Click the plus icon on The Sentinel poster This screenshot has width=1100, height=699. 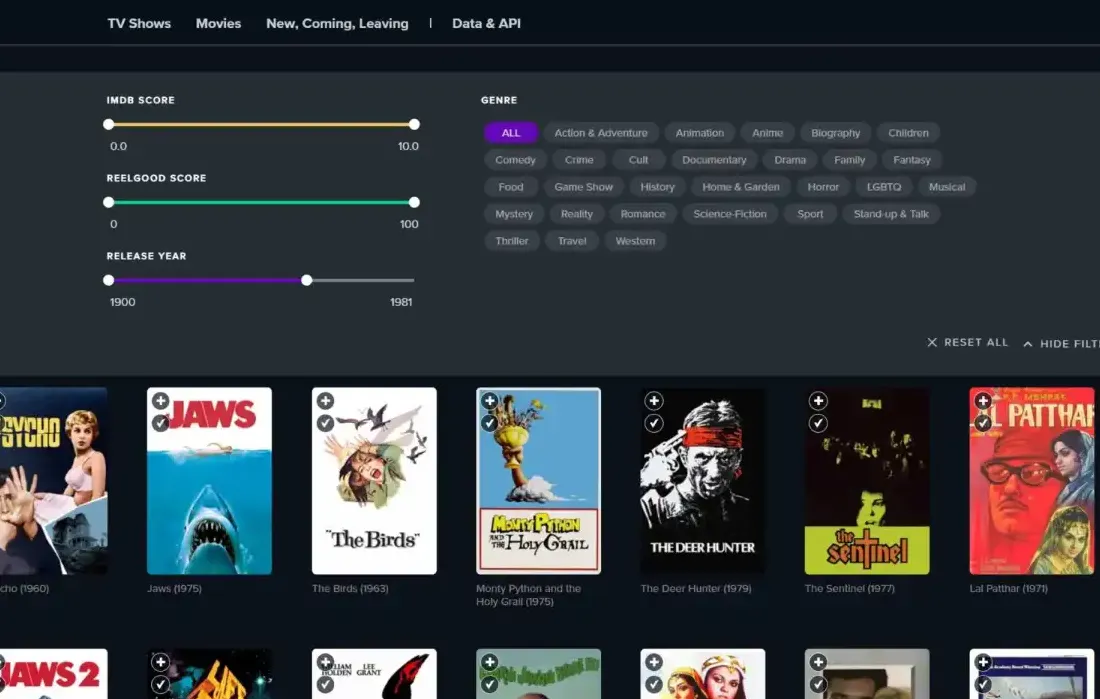(818, 400)
